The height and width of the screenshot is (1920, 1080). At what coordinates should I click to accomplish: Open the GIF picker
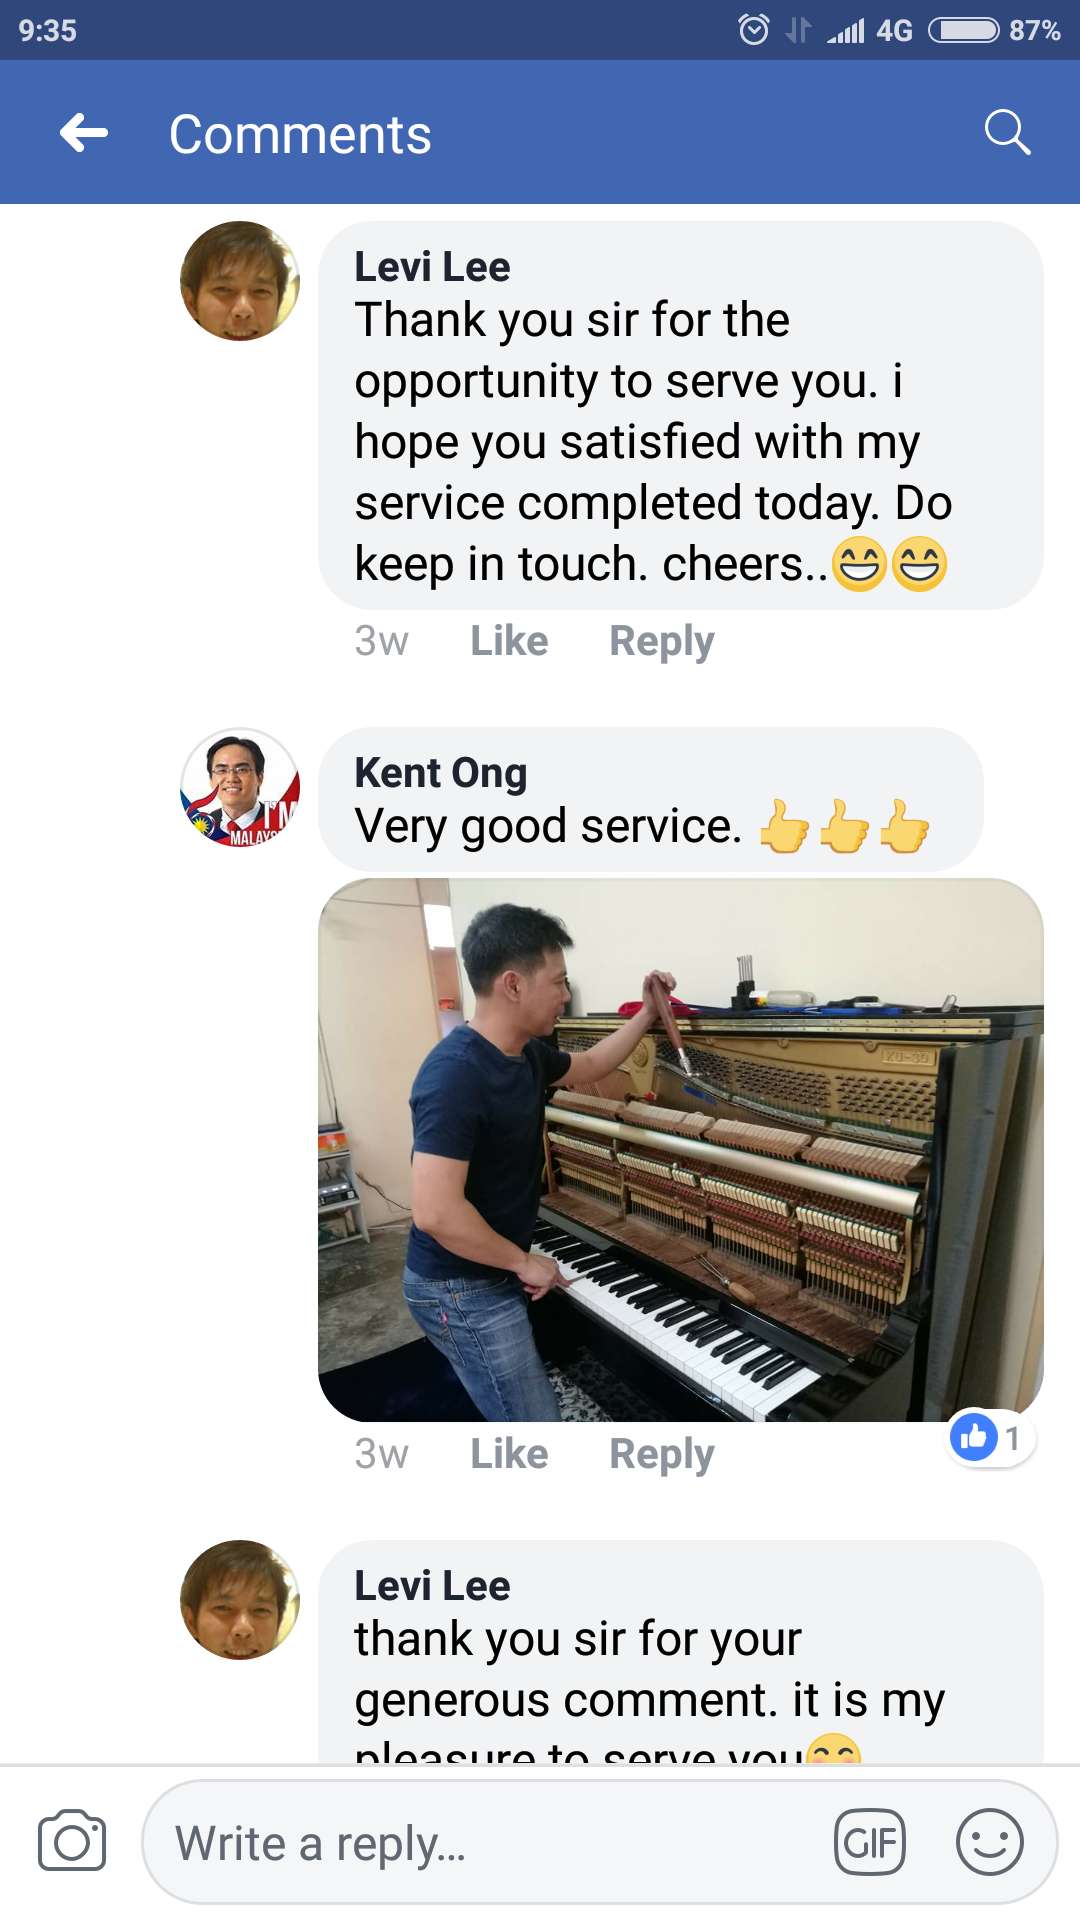[870, 1841]
